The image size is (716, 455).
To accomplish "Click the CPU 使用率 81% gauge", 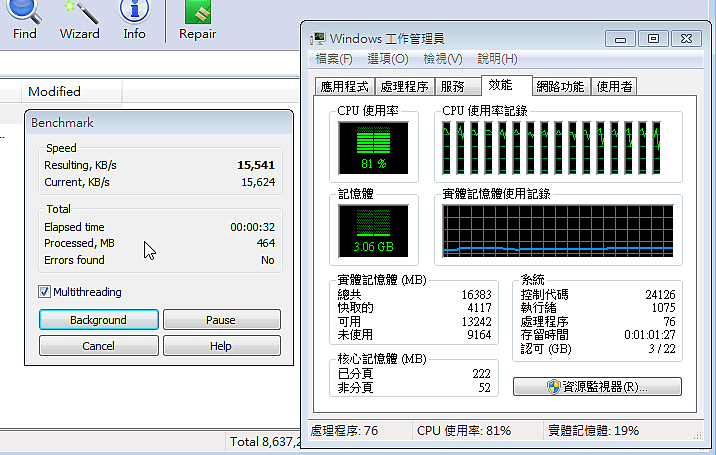I will tap(373, 148).
